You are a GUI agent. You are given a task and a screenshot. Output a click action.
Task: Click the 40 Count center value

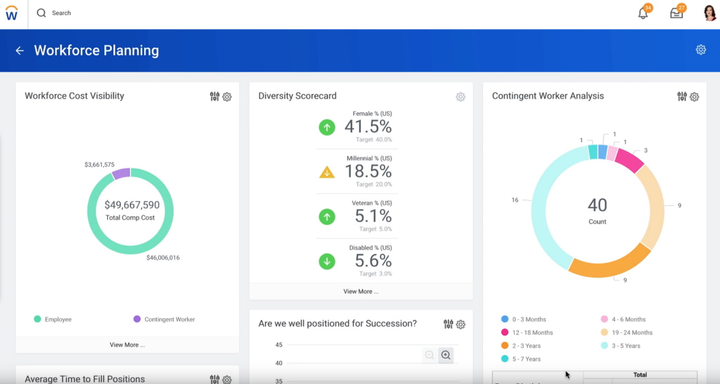[x=597, y=205]
